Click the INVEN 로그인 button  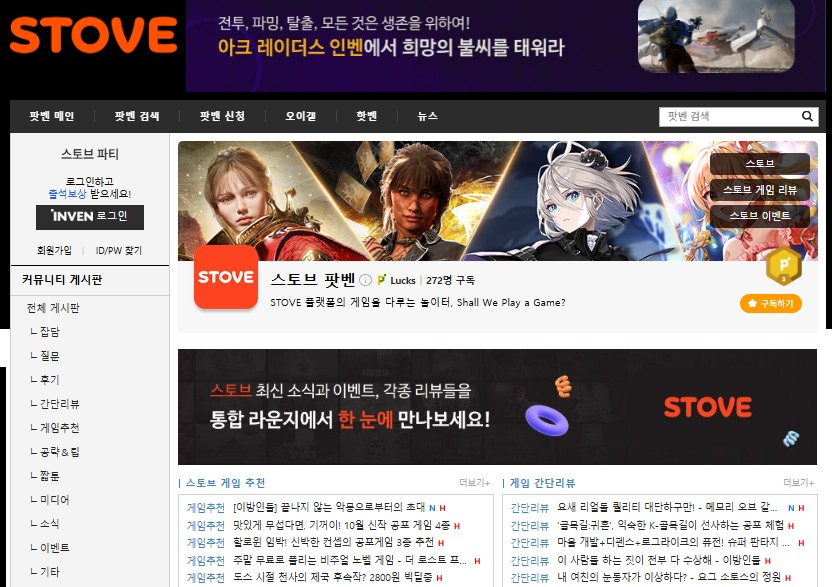tap(90, 216)
